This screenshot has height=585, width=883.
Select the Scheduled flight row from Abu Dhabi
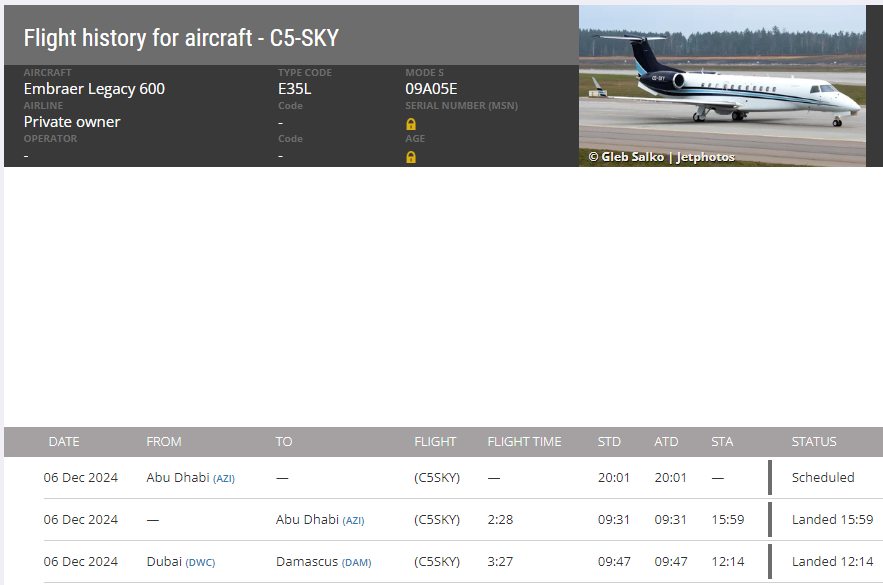coord(463,477)
